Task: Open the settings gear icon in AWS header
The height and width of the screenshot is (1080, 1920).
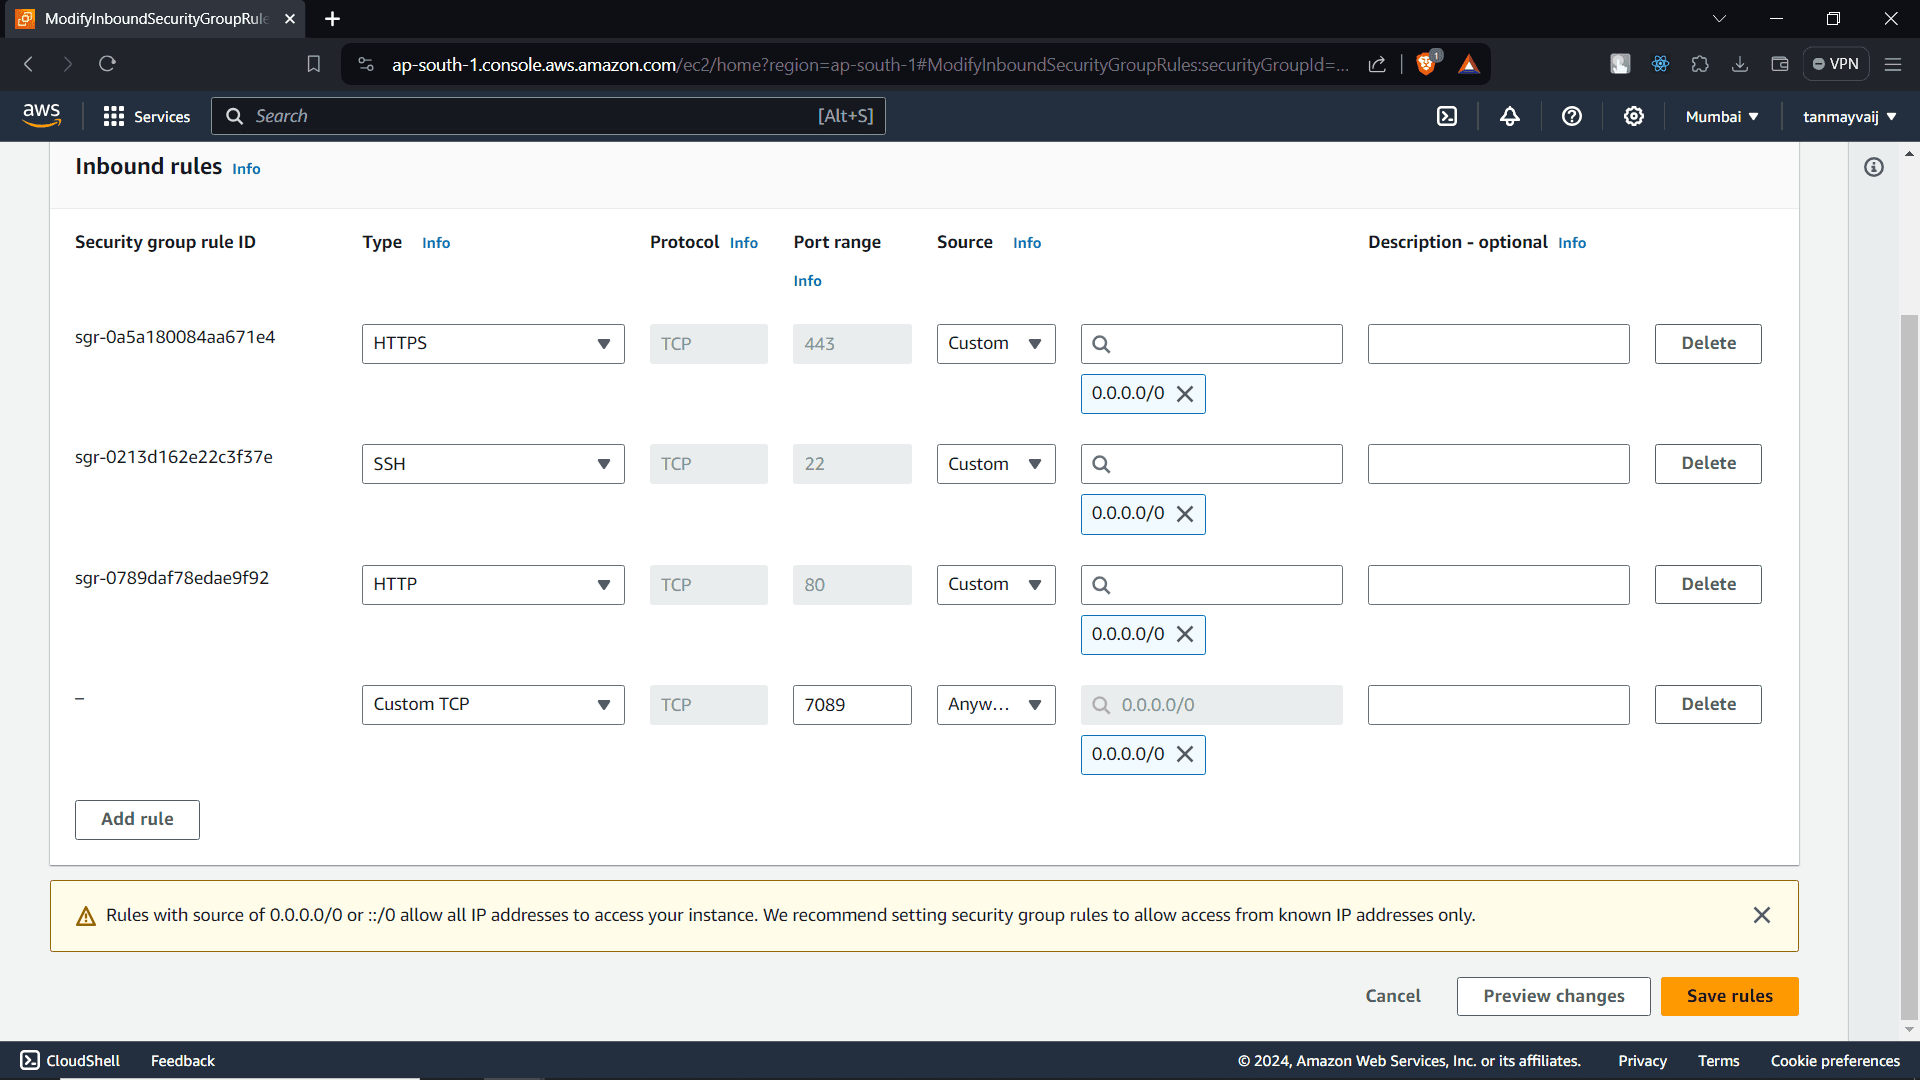Action: (1634, 117)
